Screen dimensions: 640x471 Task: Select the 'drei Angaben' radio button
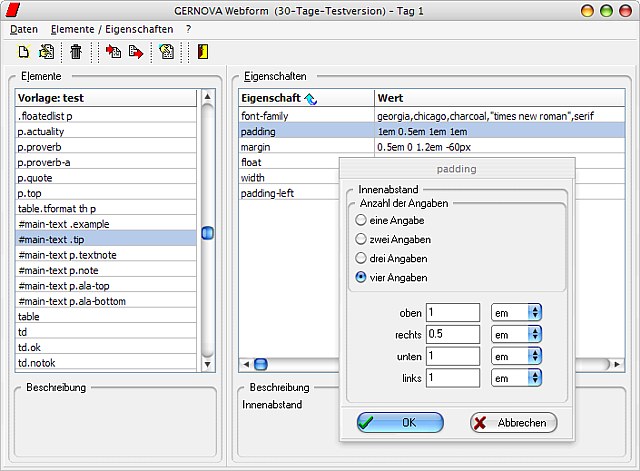pyautogui.click(x=361, y=258)
